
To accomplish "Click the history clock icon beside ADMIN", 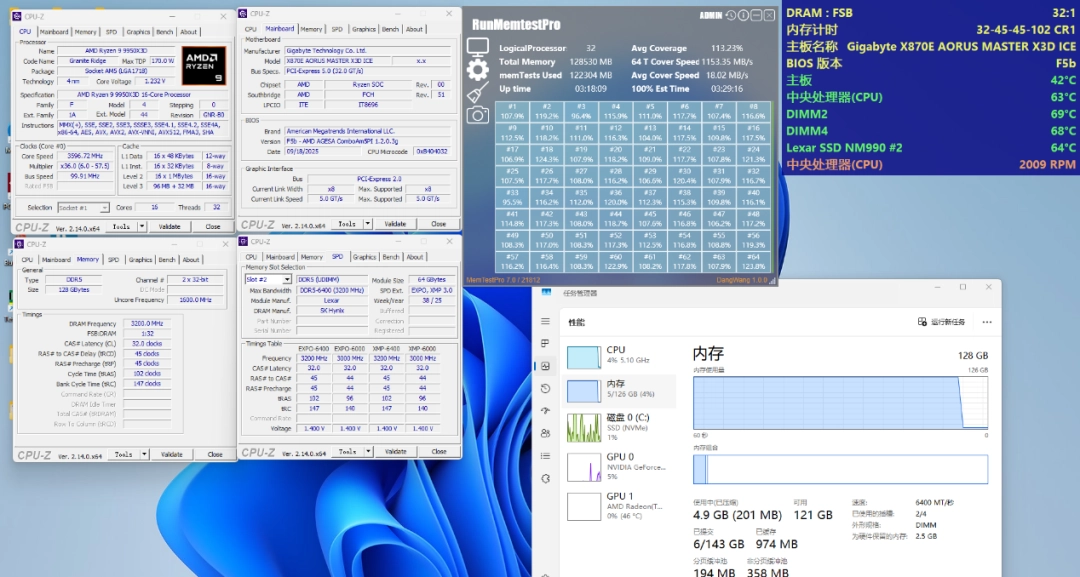I will pos(731,14).
